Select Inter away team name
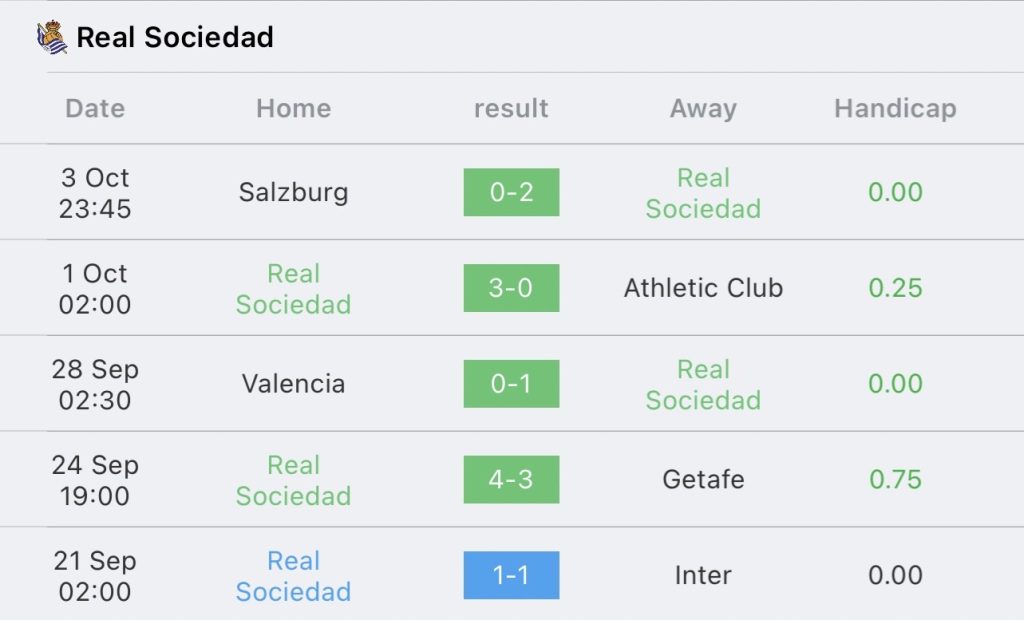Viewport: 1024px width, 620px height. [703, 575]
